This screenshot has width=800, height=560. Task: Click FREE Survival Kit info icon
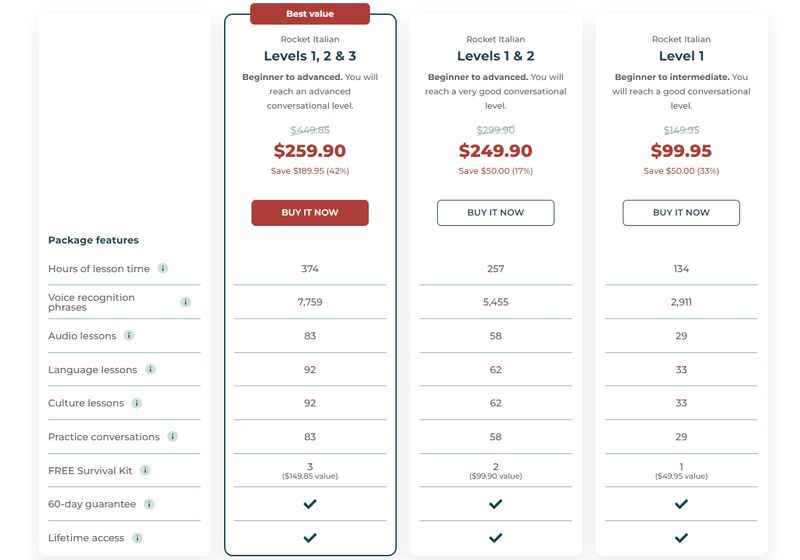point(145,470)
